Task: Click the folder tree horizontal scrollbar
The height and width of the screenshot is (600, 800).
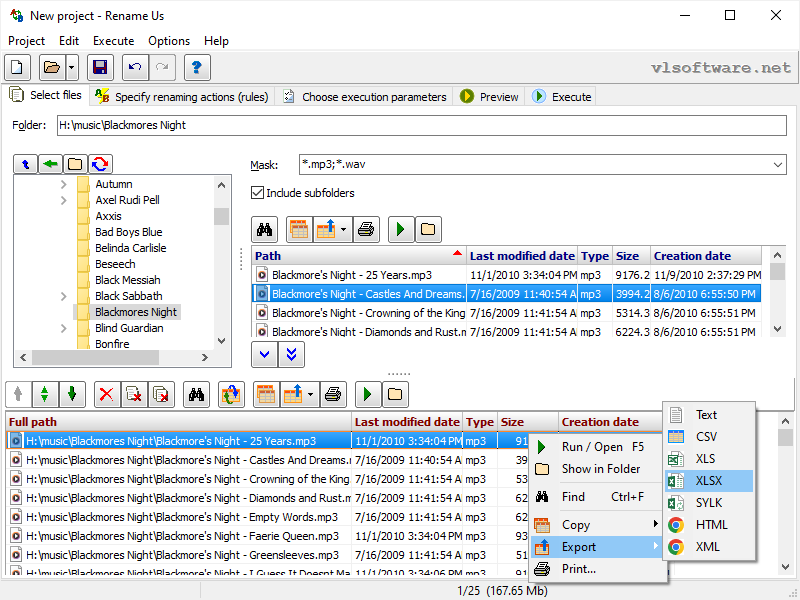Action: (x=114, y=358)
